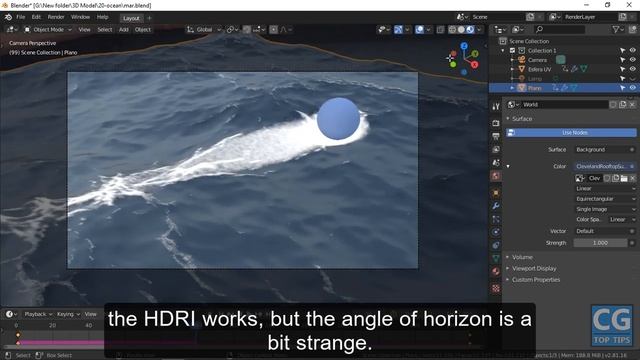Open Modifiers properties tab wrench icon
The height and width of the screenshot is (360, 640).
click(x=496, y=206)
